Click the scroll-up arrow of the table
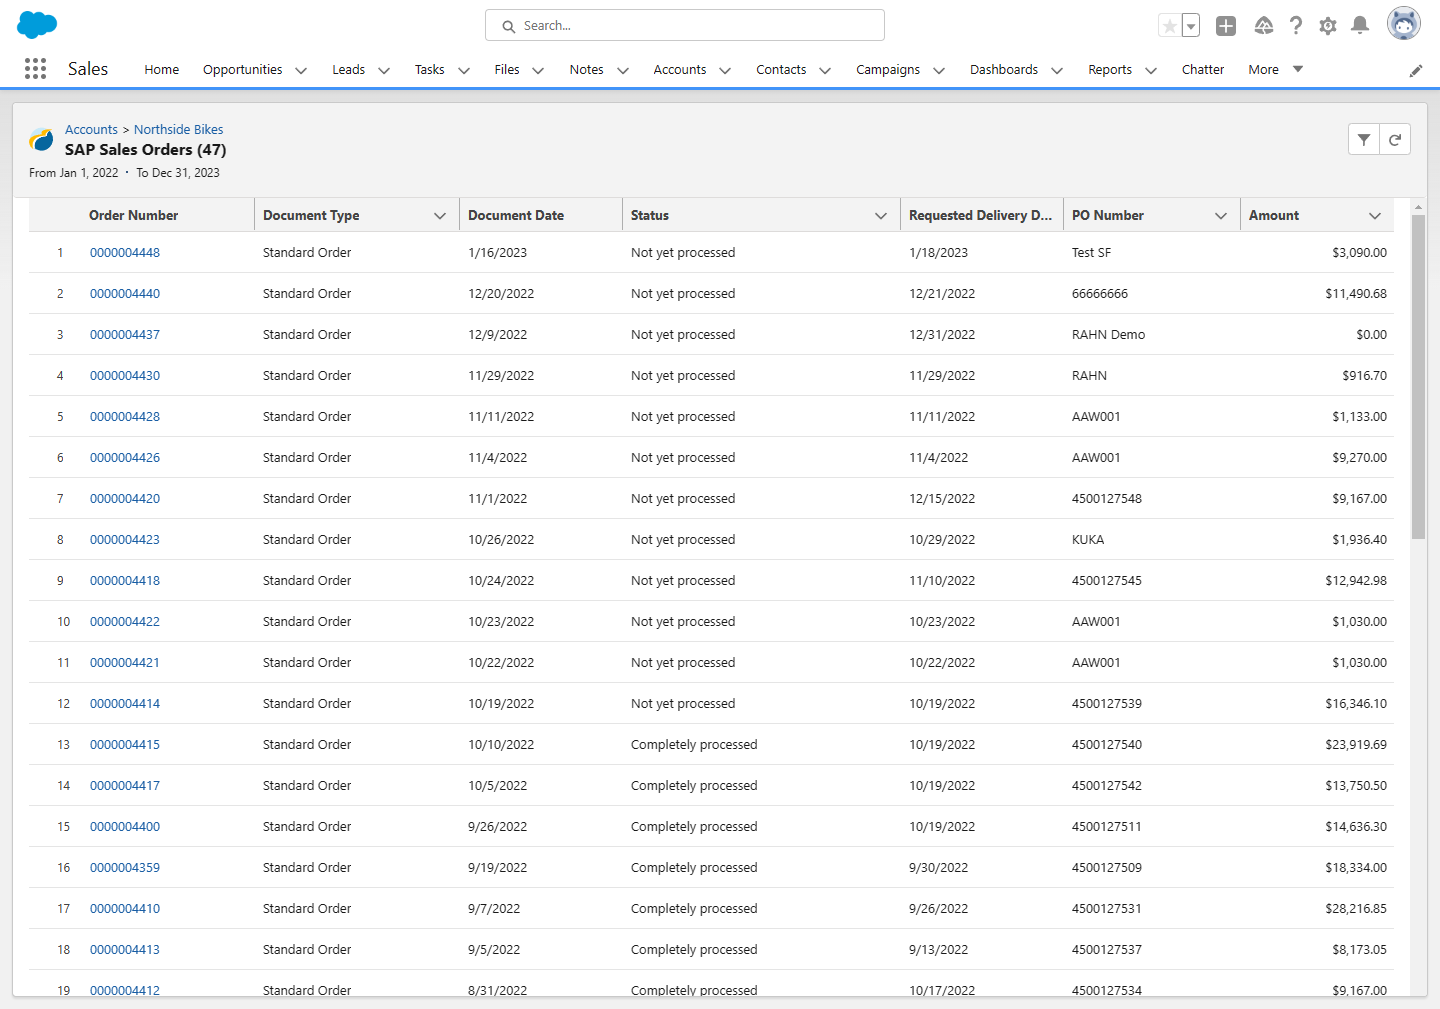The image size is (1440, 1009). click(1418, 207)
